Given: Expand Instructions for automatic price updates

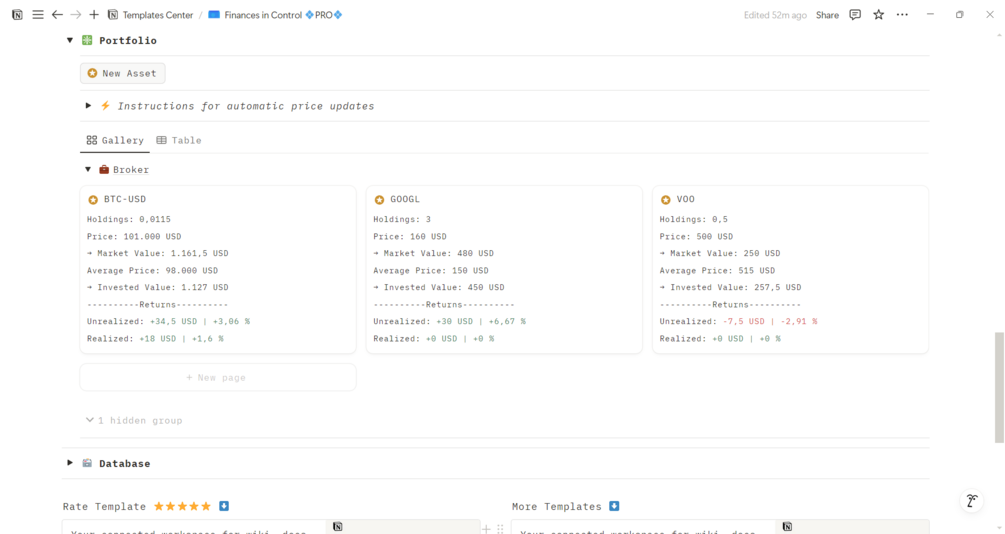Looking at the screenshot, I should click(x=88, y=106).
